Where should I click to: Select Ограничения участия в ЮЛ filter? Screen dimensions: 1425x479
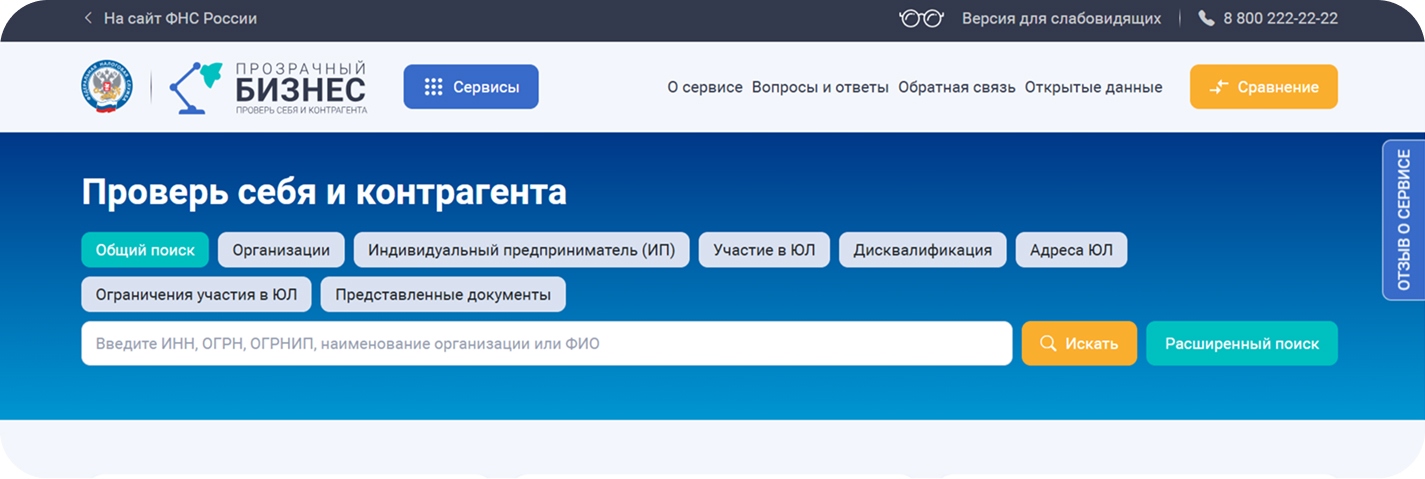pos(196,295)
